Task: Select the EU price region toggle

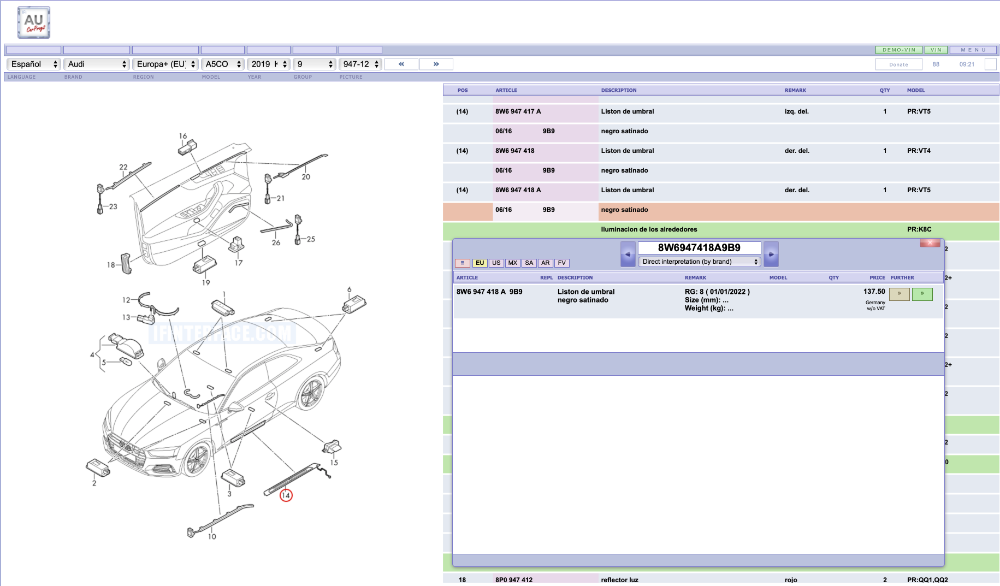Action: coord(480,263)
